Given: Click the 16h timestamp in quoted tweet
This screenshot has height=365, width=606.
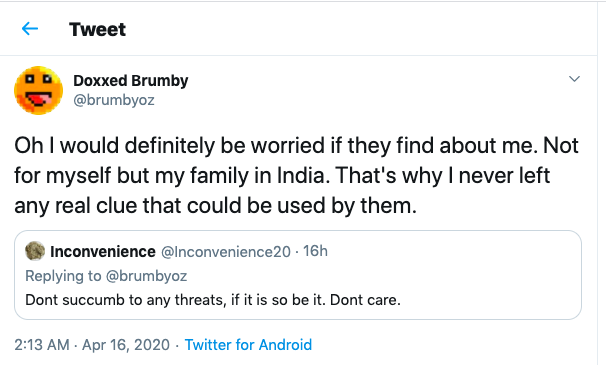Looking at the screenshot, I should click(315, 251).
